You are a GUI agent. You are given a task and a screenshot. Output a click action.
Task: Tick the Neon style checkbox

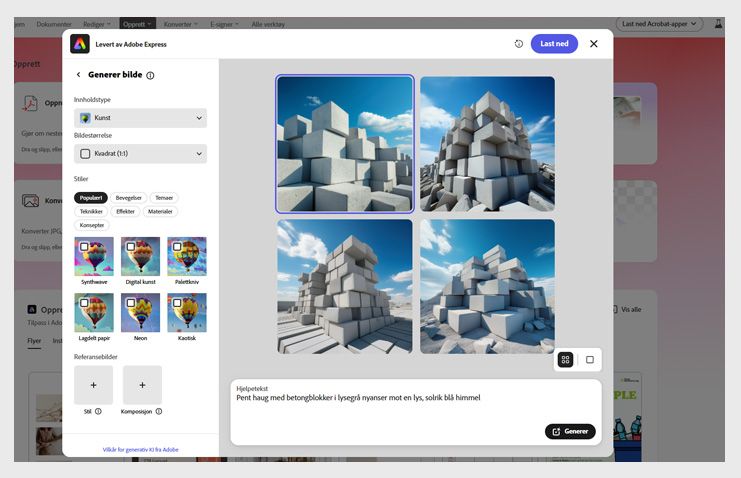(x=131, y=303)
